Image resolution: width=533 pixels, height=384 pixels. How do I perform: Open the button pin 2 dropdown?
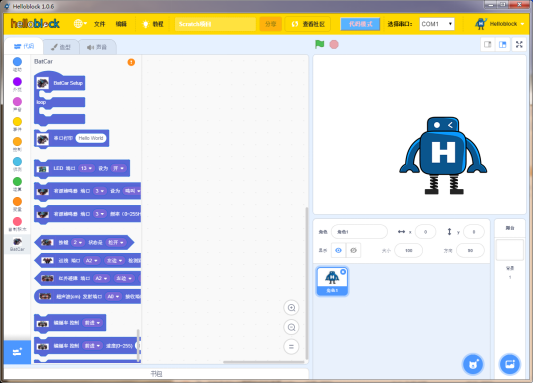(78, 242)
